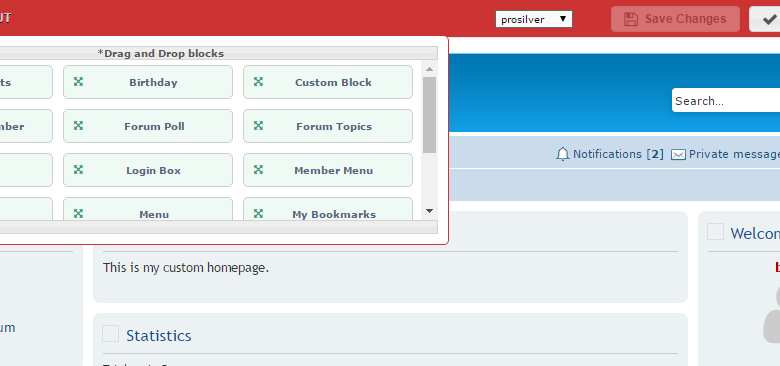Click the move icon on Forum Poll block
The width and height of the screenshot is (780, 366).
pyautogui.click(x=78, y=126)
